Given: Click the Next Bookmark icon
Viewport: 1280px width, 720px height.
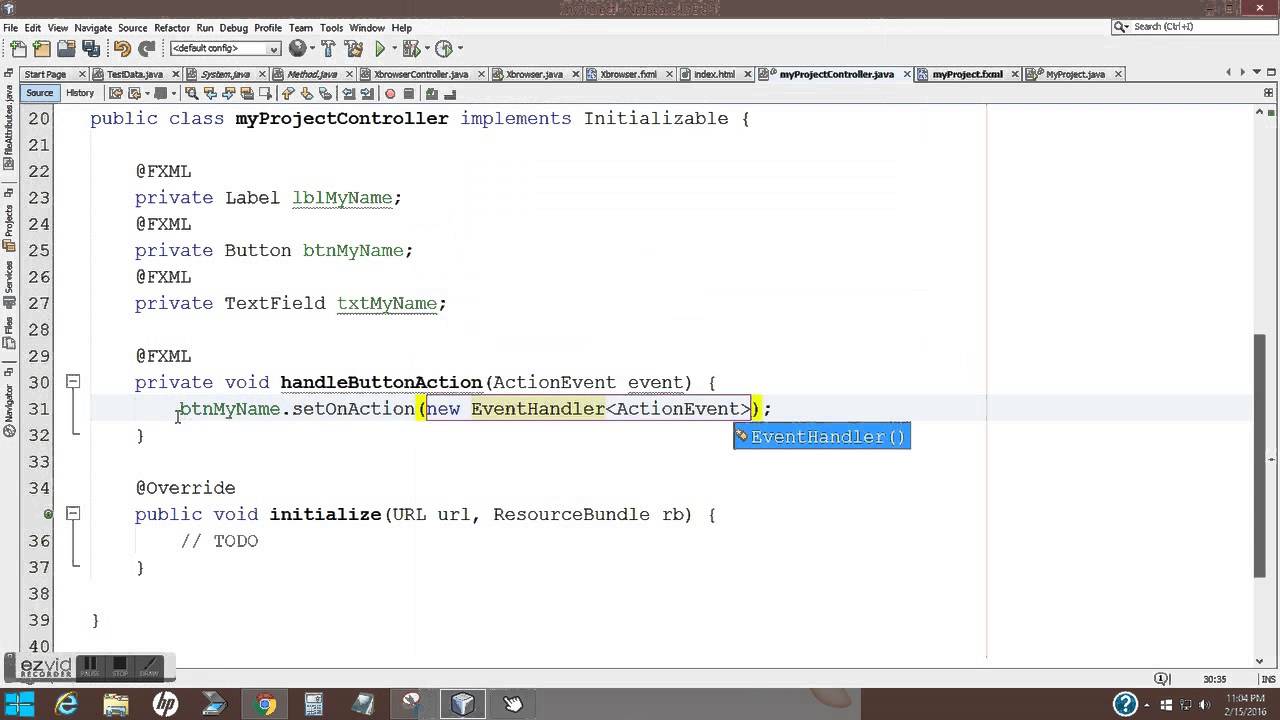Looking at the screenshot, I should [x=306, y=93].
